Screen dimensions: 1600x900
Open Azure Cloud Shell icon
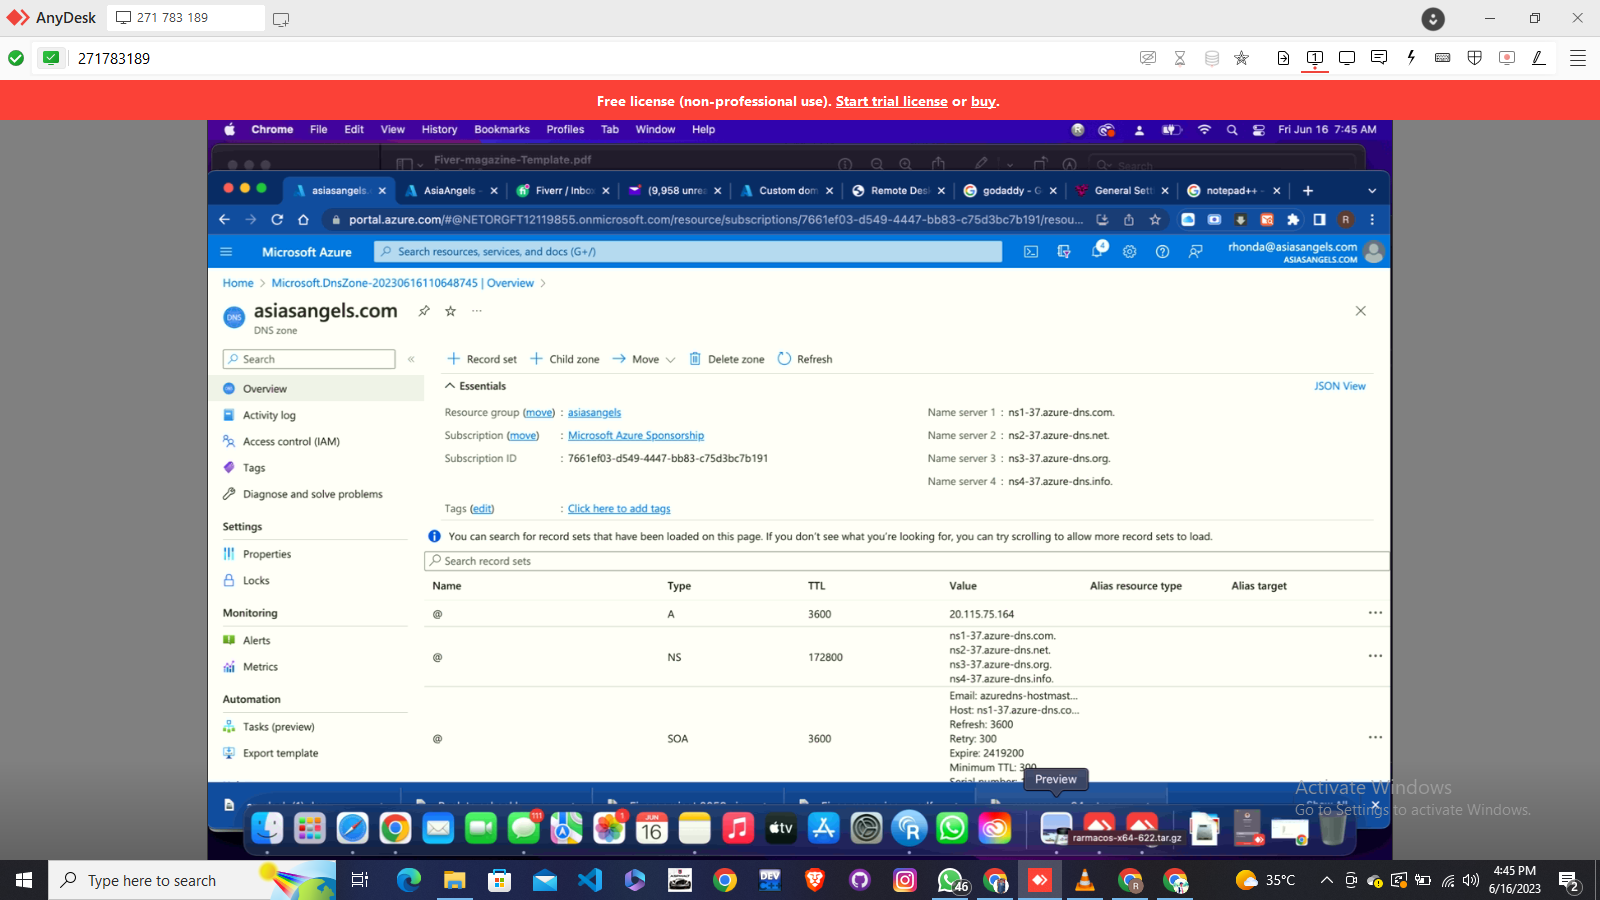[1031, 252]
